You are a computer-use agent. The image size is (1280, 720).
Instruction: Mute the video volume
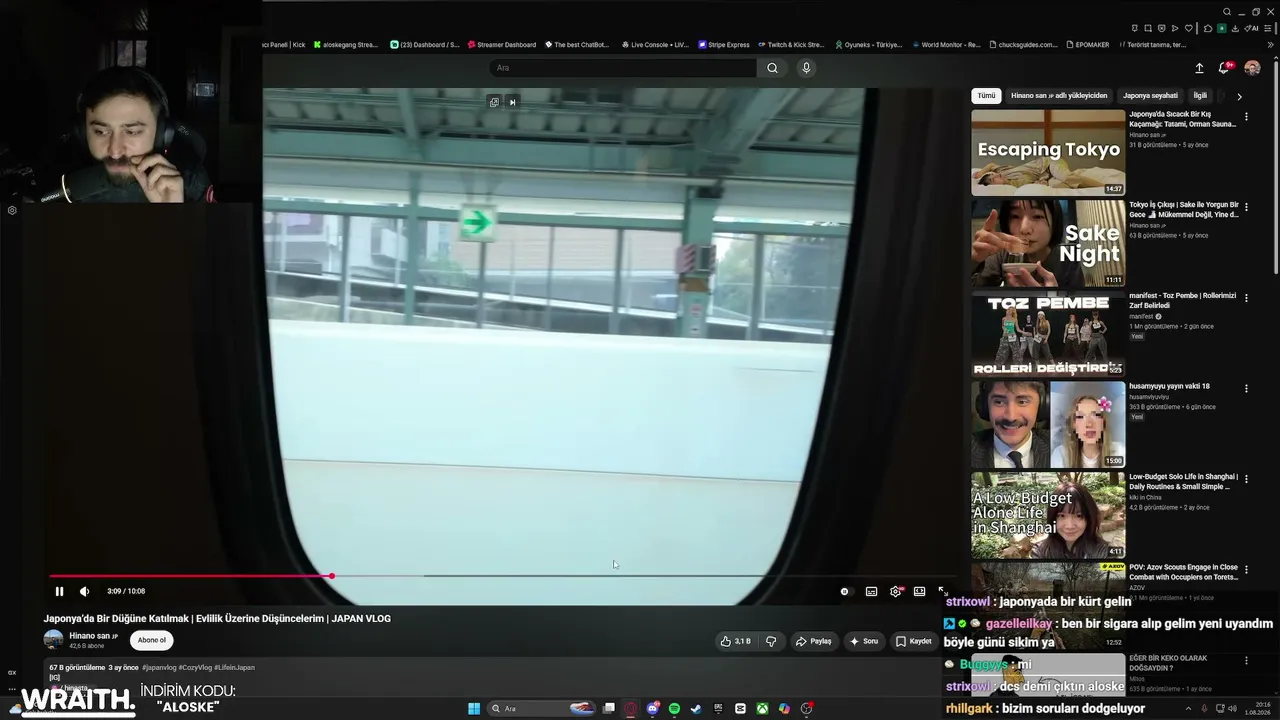[84, 591]
